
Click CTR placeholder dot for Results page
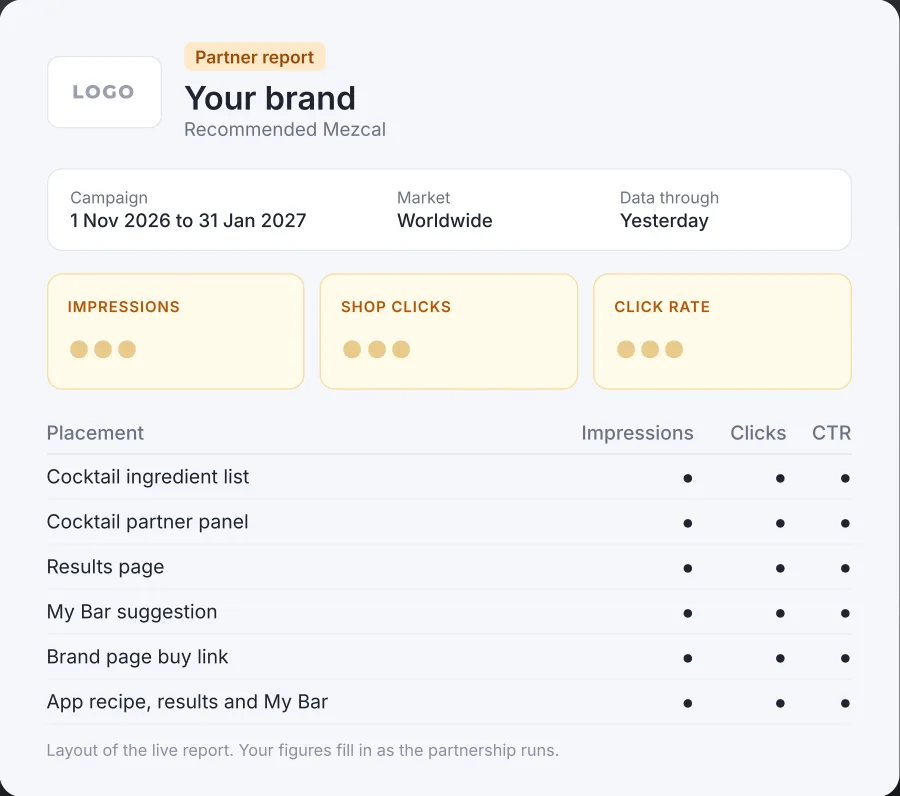tap(845, 568)
